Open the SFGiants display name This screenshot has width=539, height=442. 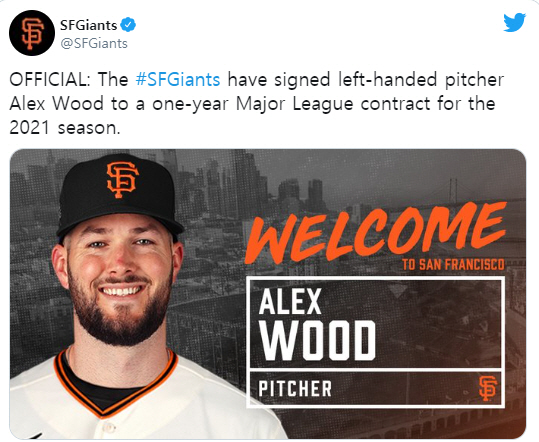(89, 25)
